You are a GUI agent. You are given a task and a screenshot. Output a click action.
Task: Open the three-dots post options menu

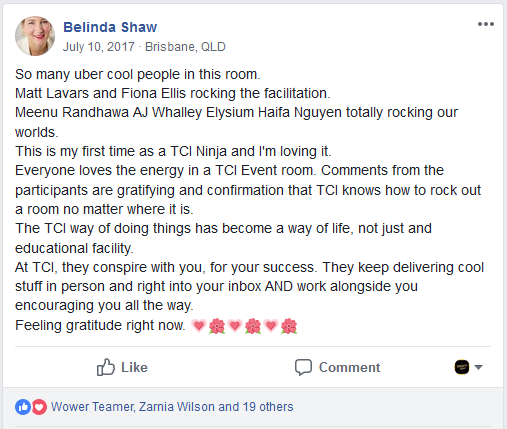(486, 24)
